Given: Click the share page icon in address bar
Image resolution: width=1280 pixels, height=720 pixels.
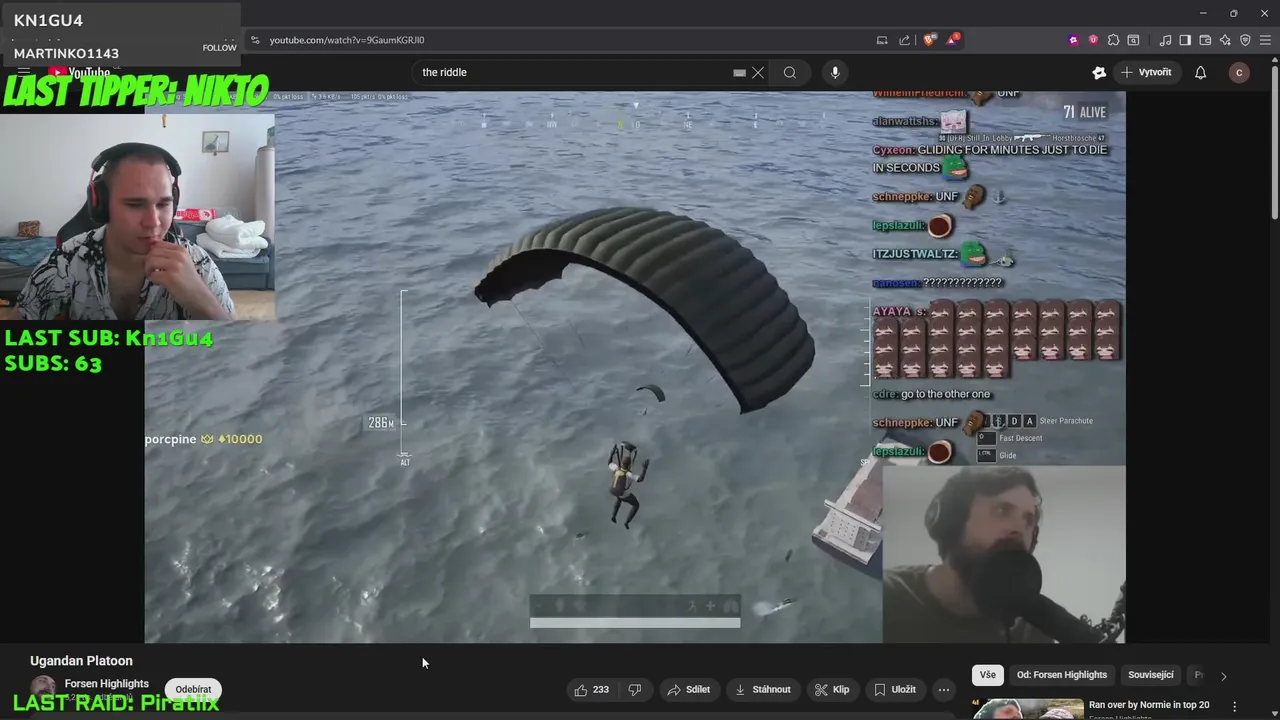Looking at the screenshot, I should (x=905, y=40).
